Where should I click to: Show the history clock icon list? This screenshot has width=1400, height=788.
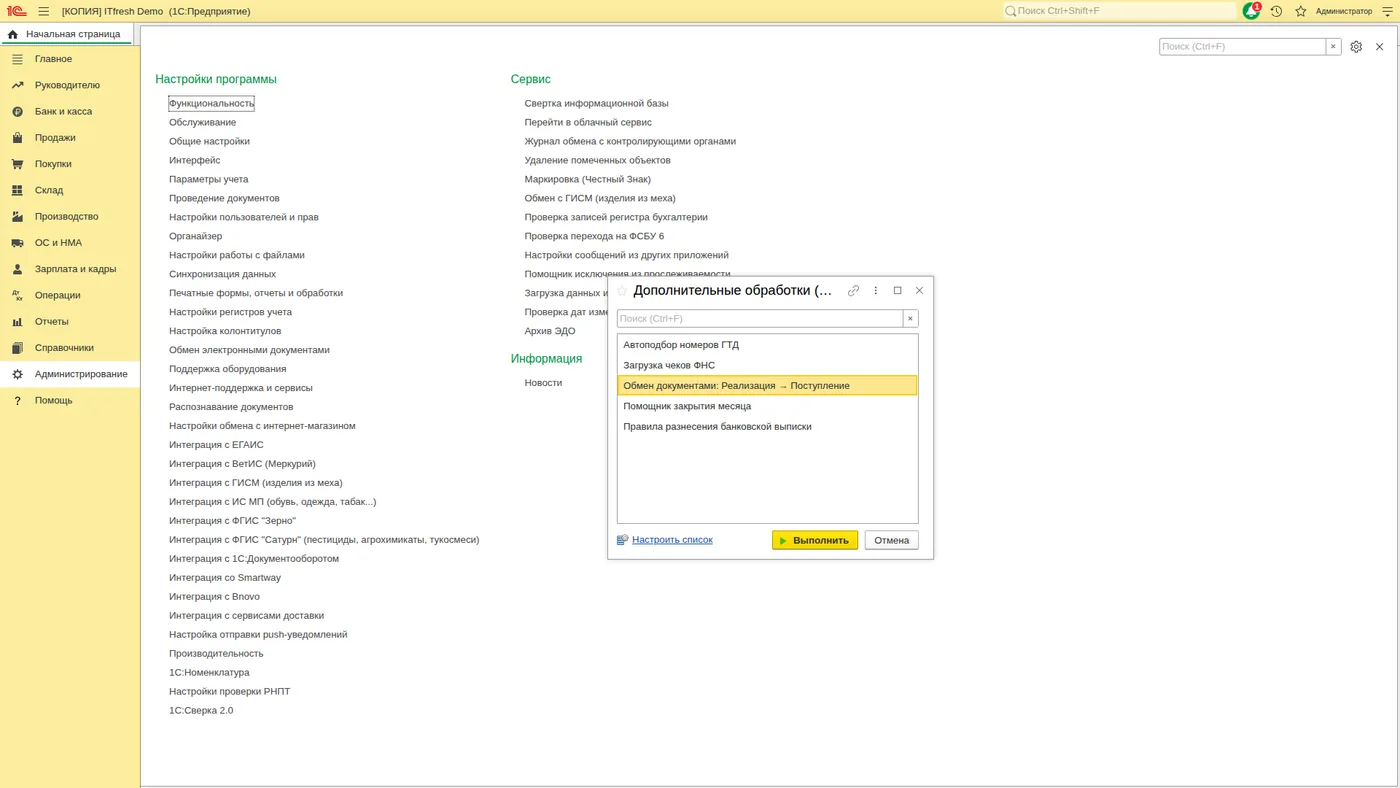click(x=1276, y=11)
